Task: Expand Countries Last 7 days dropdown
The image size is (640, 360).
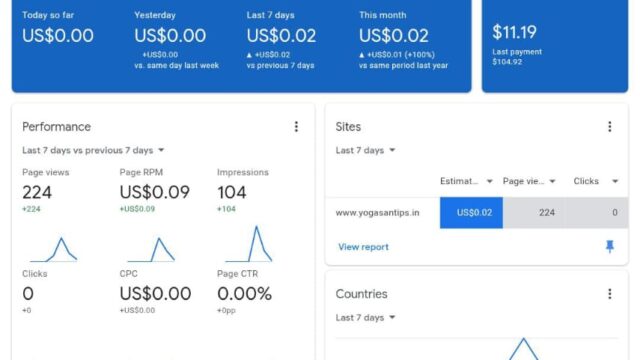Action: click(x=365, y=318)
